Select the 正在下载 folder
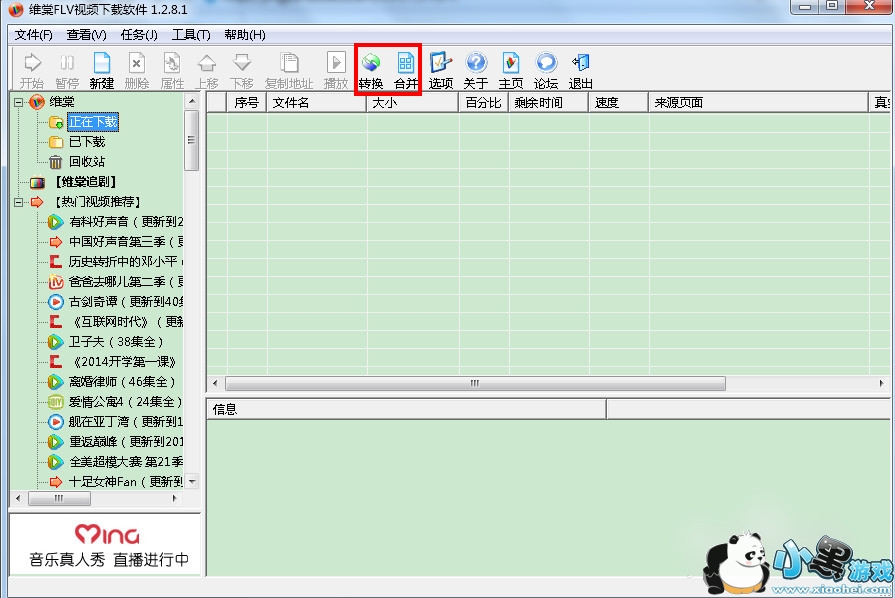The height and width of the screenshot is (598, 895). (93, 122)
